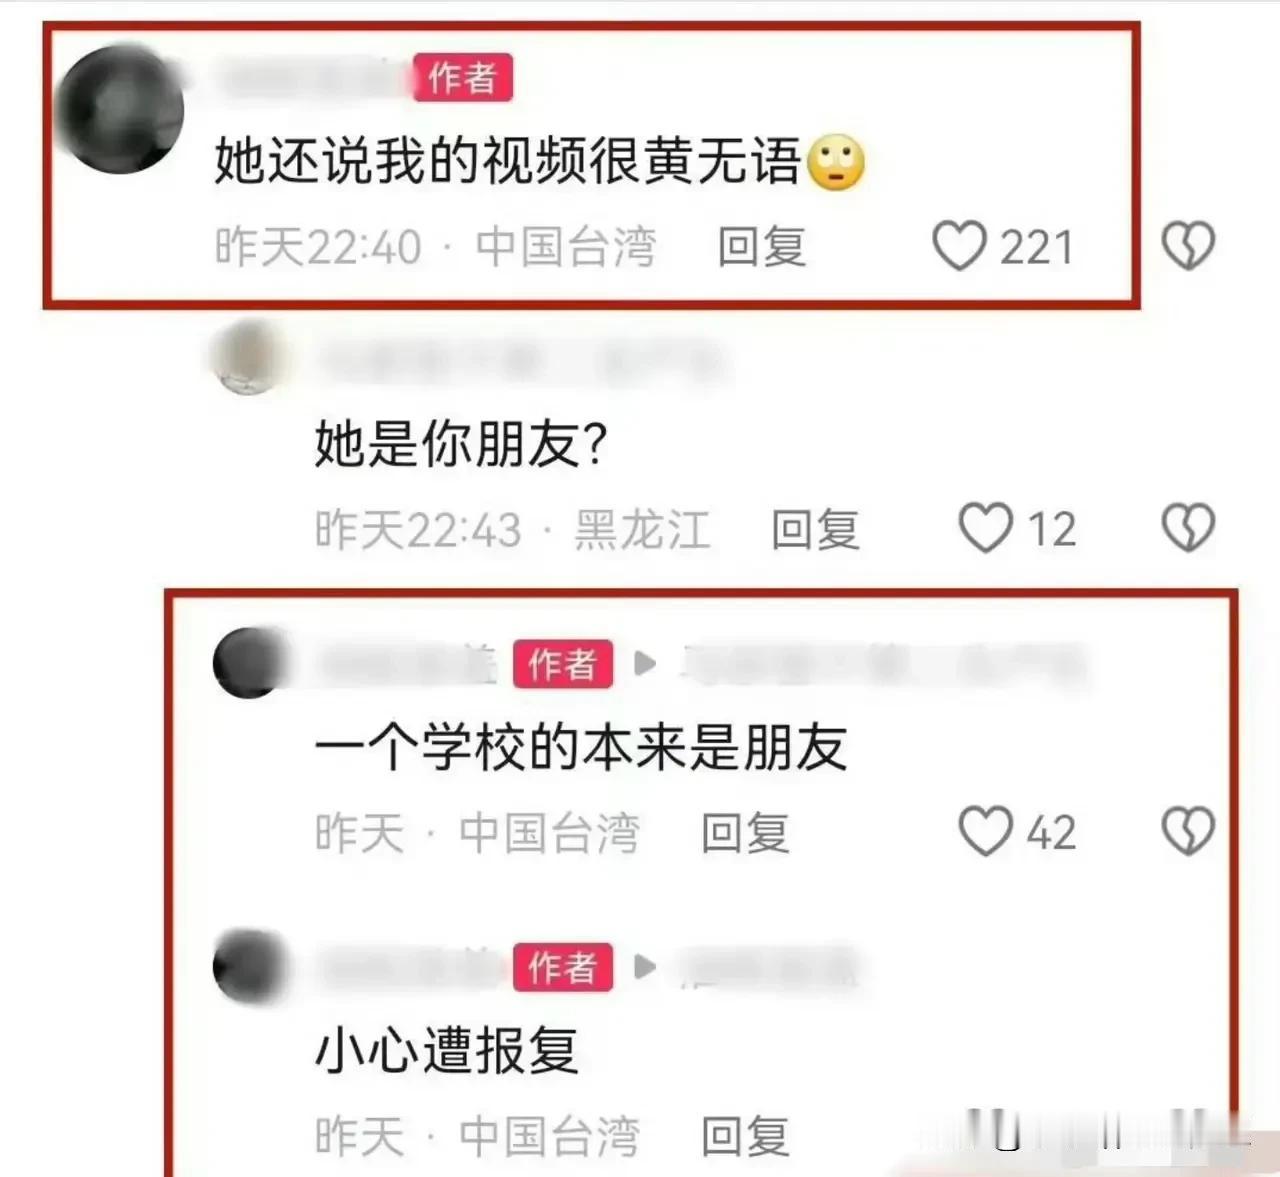Viewport: 1280px width, 1177px height.
Task: Dislike the reply with 42 likes
Action: click(x=1188, y=832)
